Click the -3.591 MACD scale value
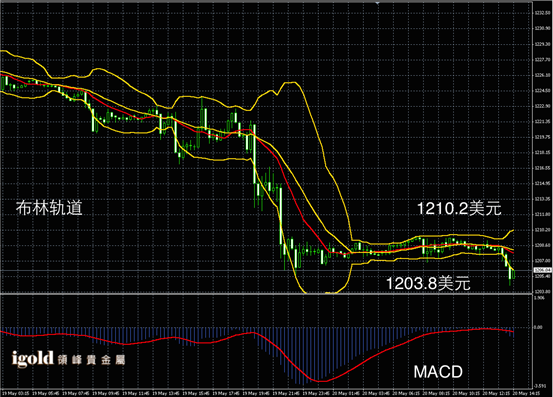 pos(540,386)
